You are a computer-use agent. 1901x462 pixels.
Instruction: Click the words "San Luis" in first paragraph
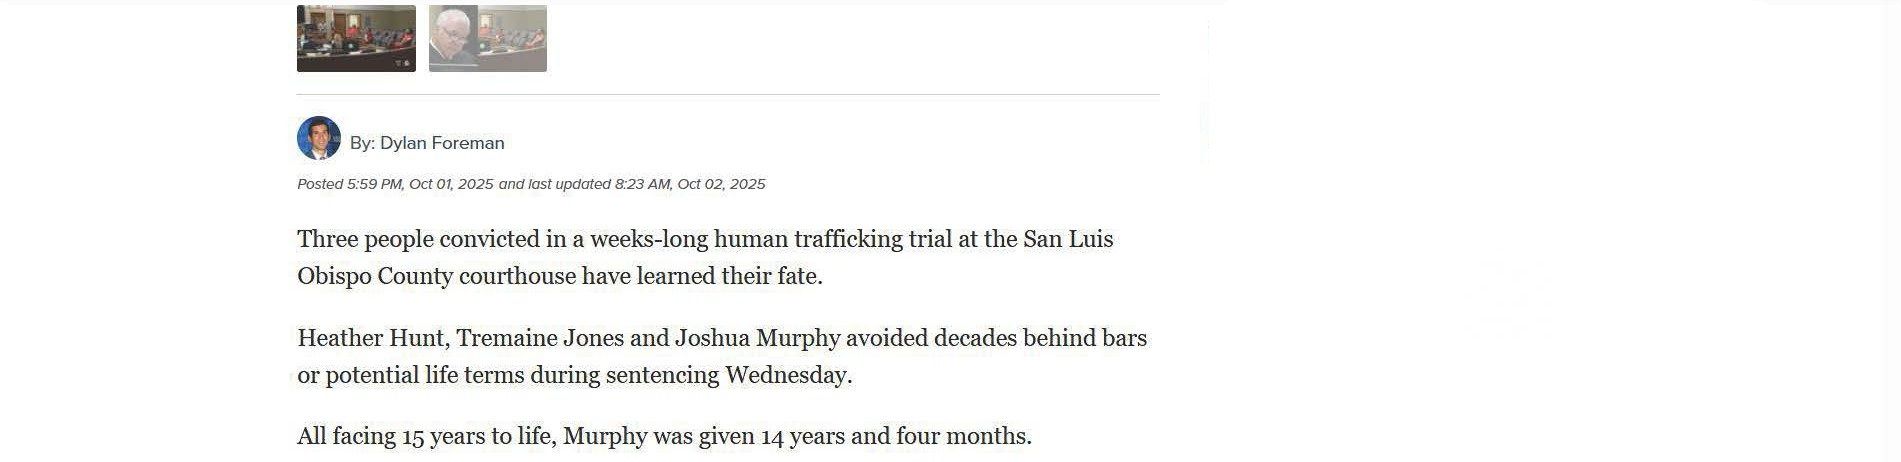(1068, 239)
